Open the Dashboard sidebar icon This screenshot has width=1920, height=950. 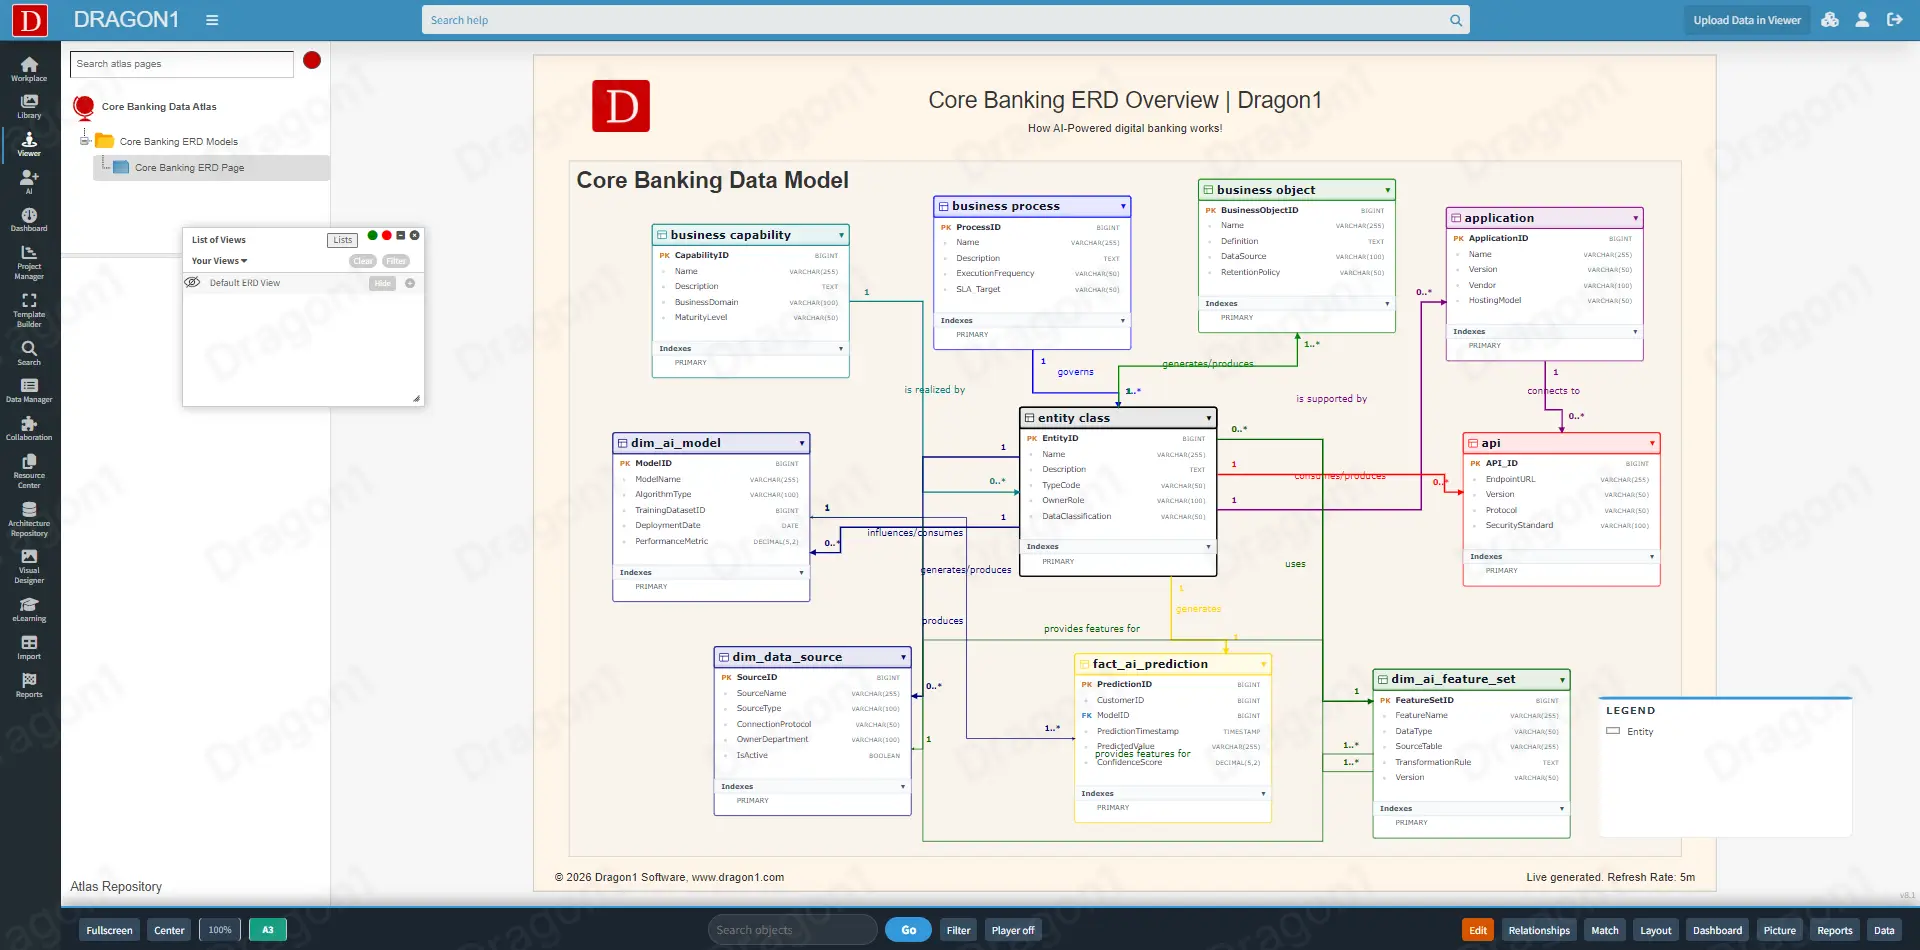coord(29,219)
